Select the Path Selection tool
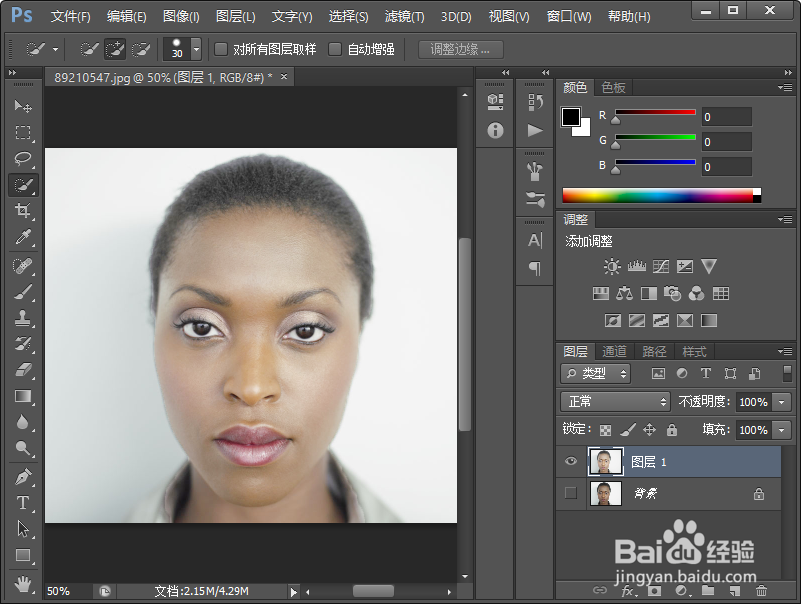The image size is (801, 604). 22,529
